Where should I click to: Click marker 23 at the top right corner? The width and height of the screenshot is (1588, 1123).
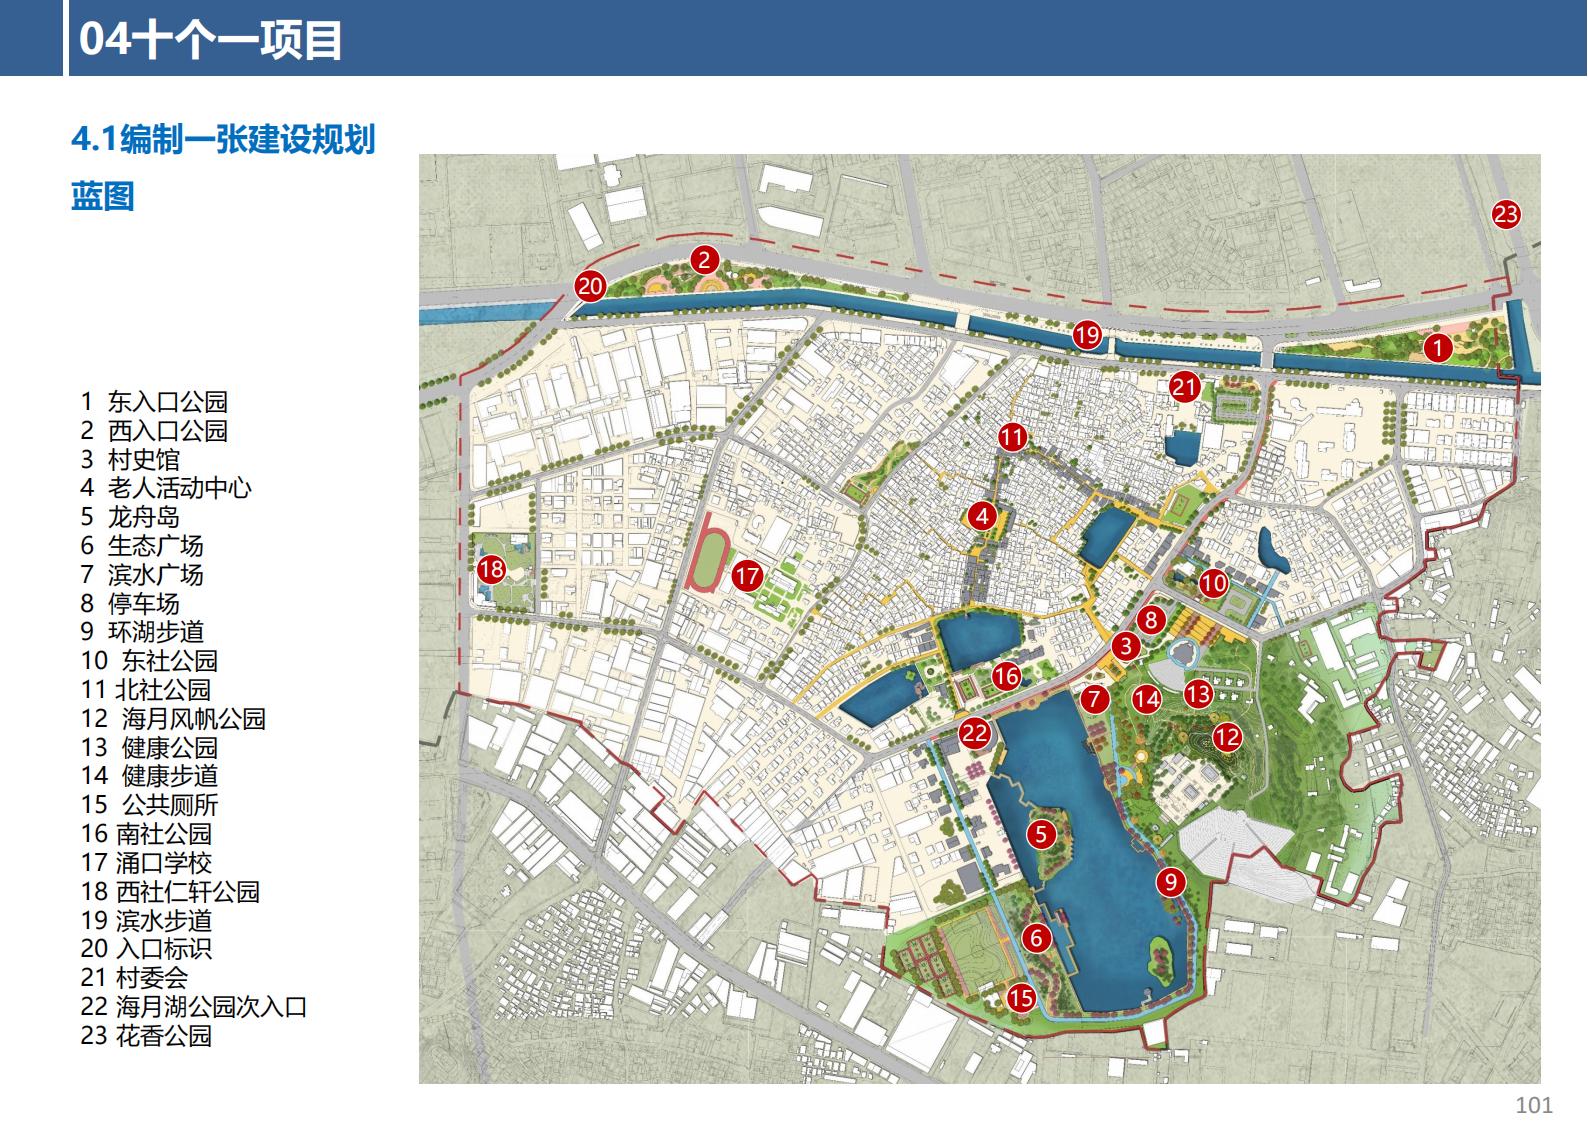pyautogui.click(x=1506, y=214)
